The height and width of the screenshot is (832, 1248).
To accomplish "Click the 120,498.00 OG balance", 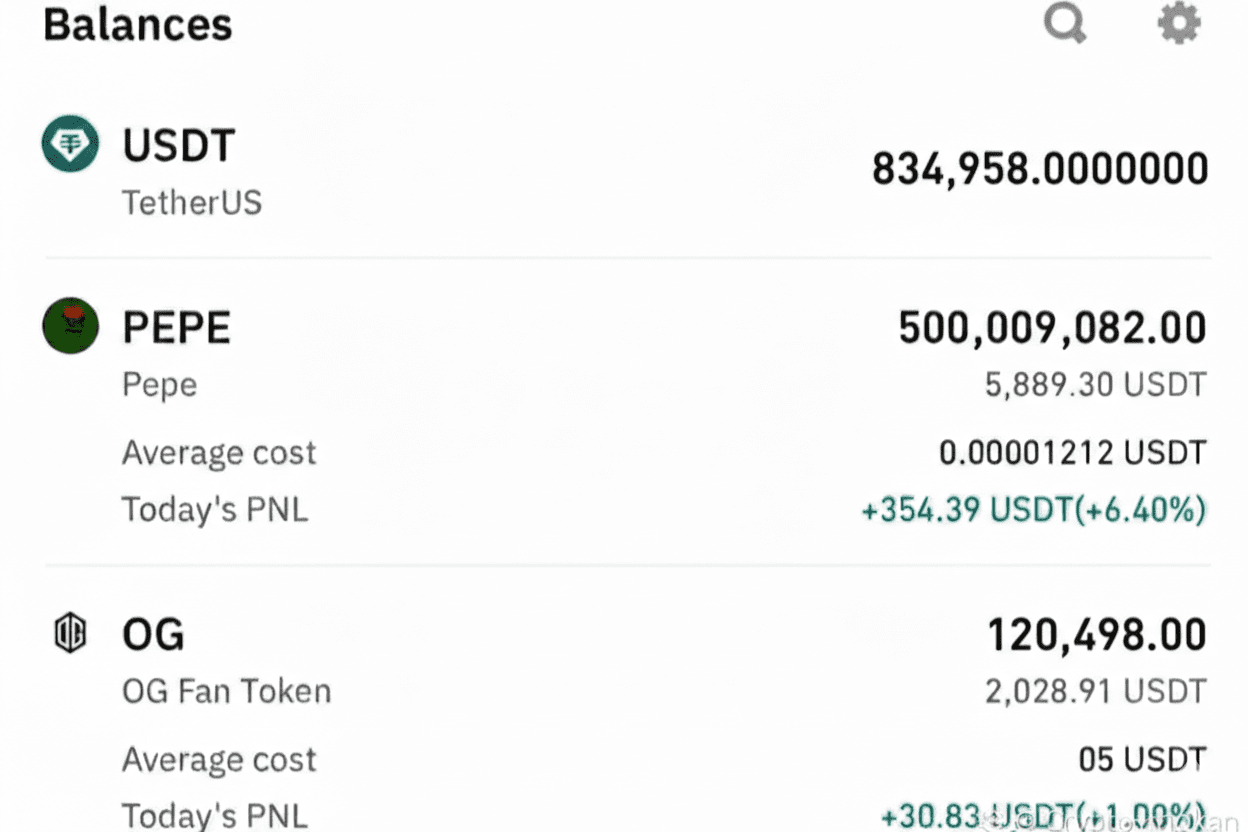I will pyautogui.click(x=1096, y=635).
